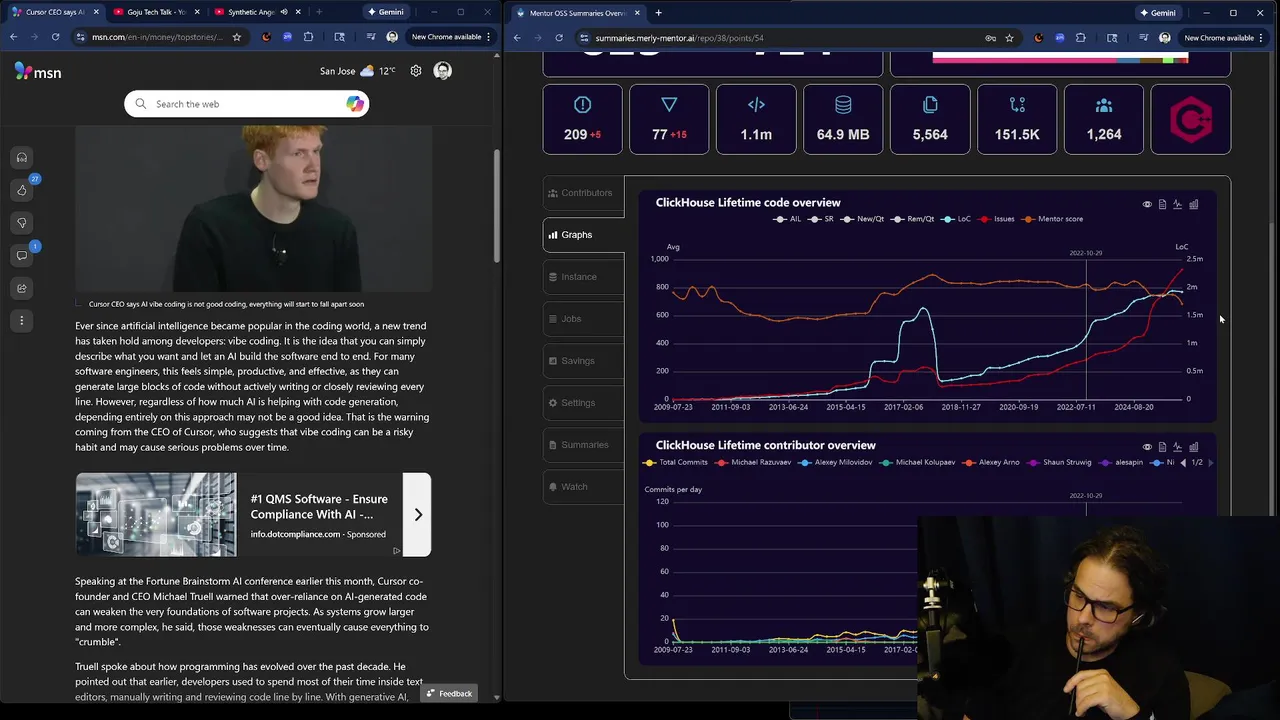Click the MSN thumbs-down dislike icon
This screenshot has height=720, width=1280.
click(21, 223)
